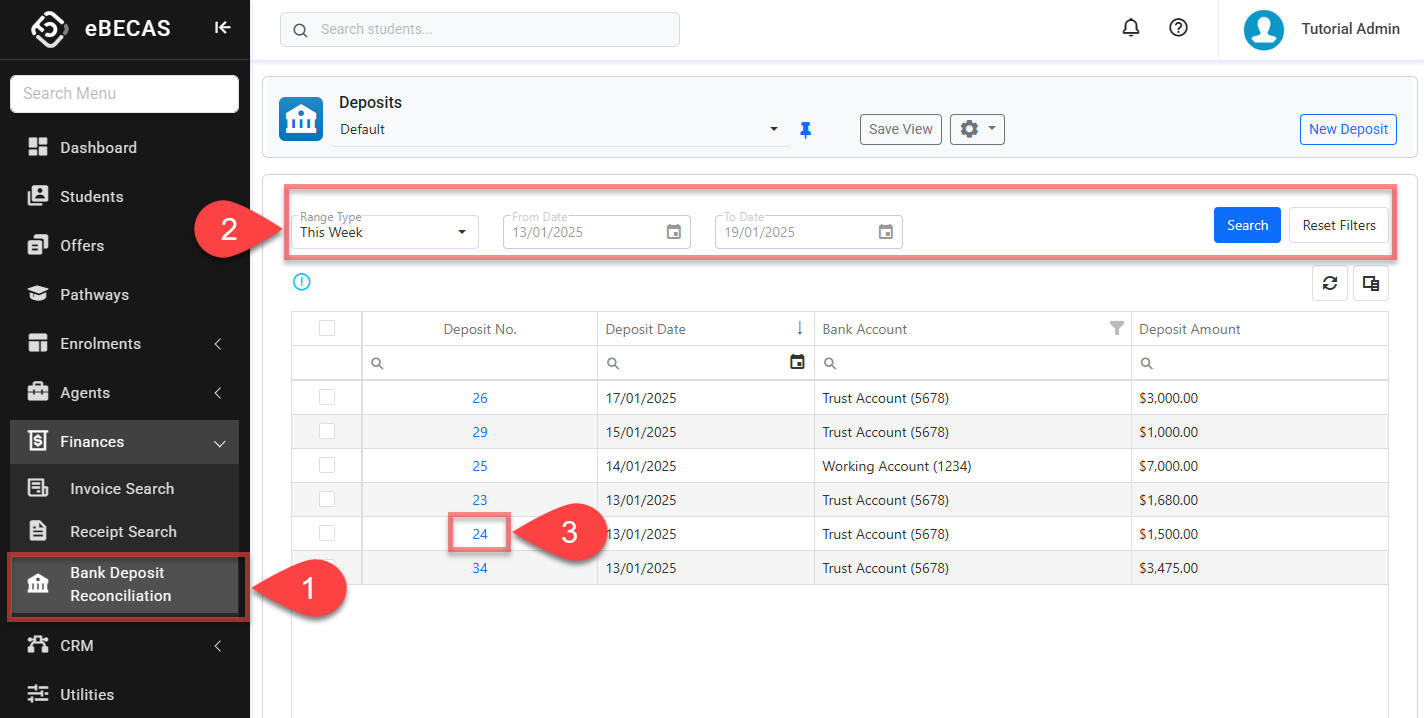Click the notifications bell icon

(x=1131, y=28)
